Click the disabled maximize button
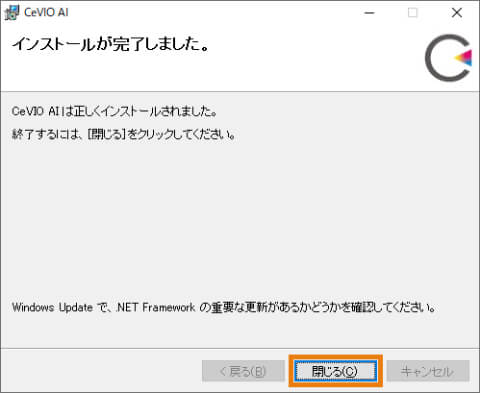This screenshot has width=480, height=393. pos(413,13)
